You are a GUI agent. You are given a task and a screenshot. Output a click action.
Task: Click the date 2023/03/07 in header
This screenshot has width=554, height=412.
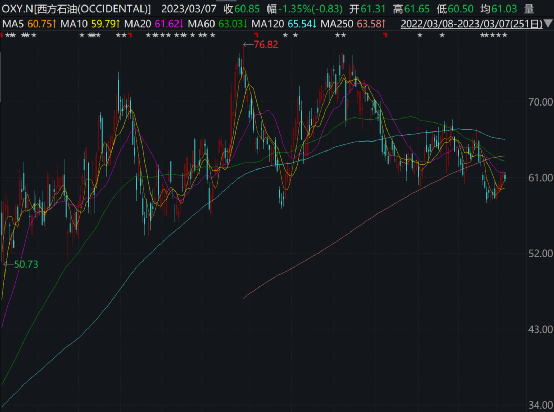pos(189,9)
